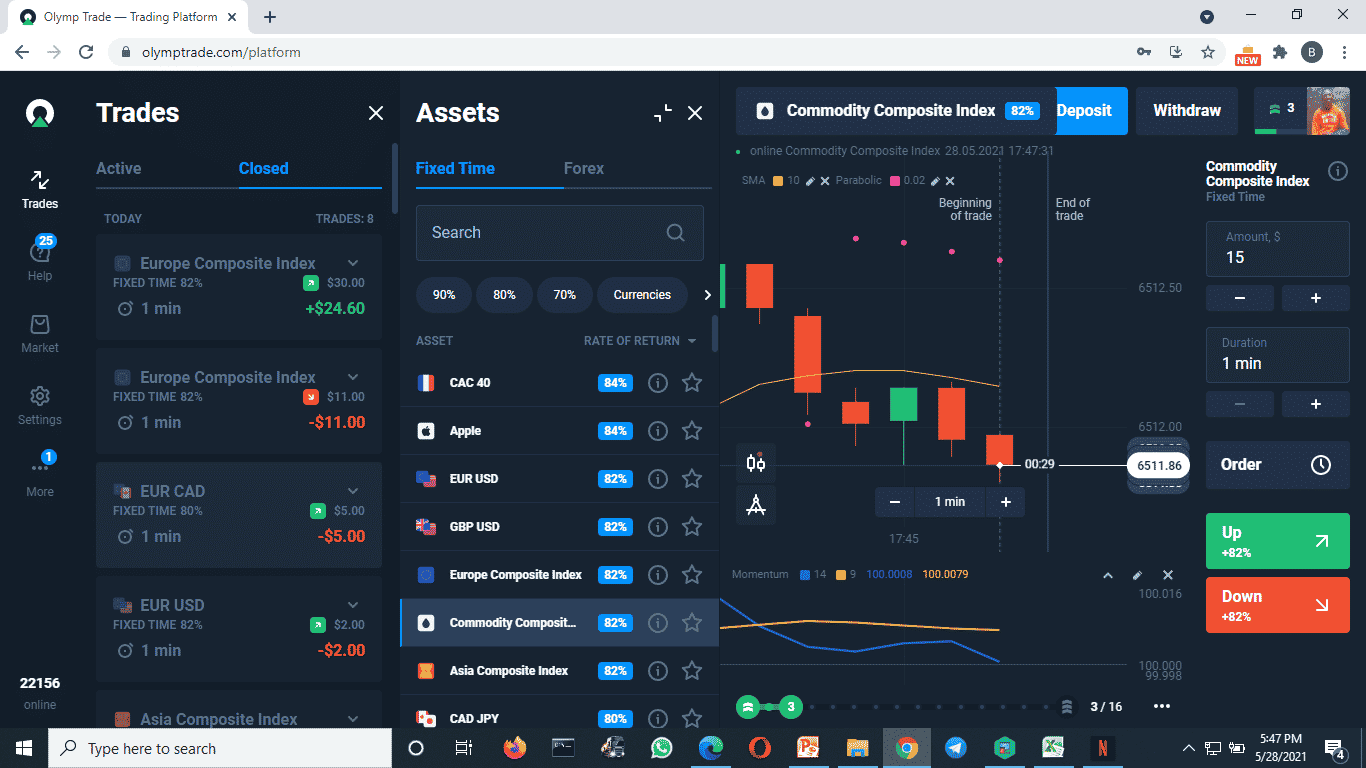Image resolution: width=1366 pixels, height=768 pixels.
Task: Edit the SMA indicator settings pencil
Action: pyautogui.click(x=810, y=181)
